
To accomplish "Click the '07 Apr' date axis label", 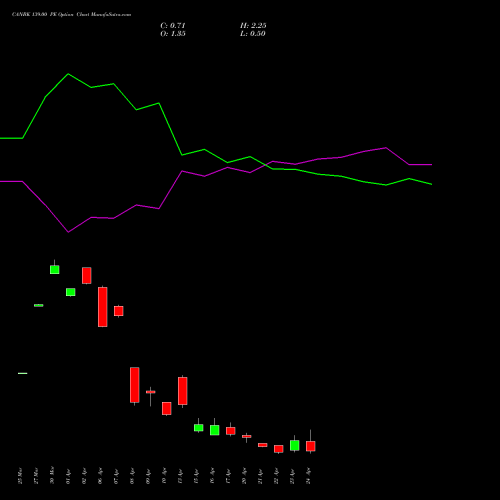I will tap(116, 476).
